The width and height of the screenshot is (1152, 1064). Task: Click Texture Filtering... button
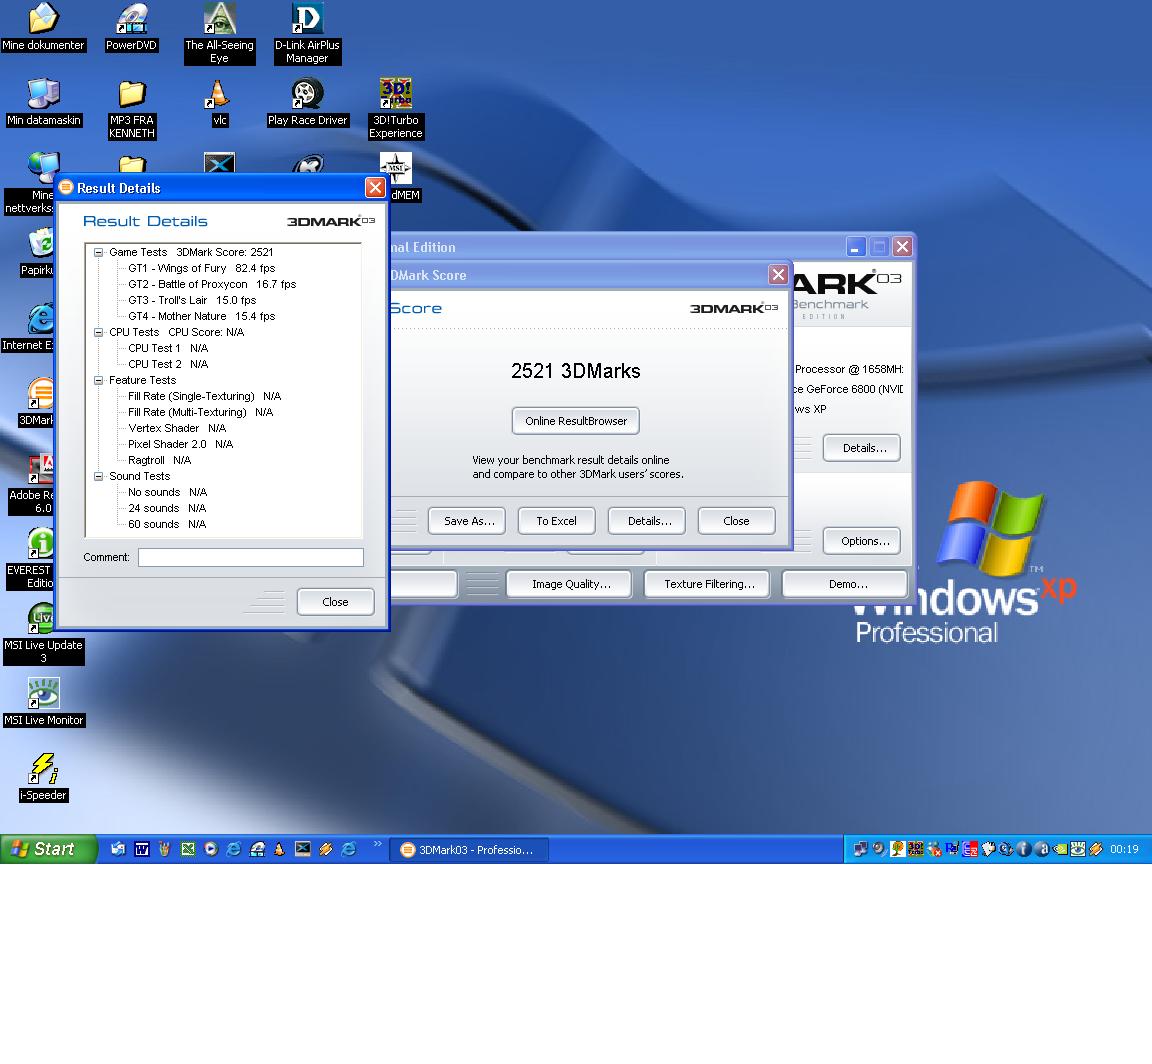coord(707,584)
